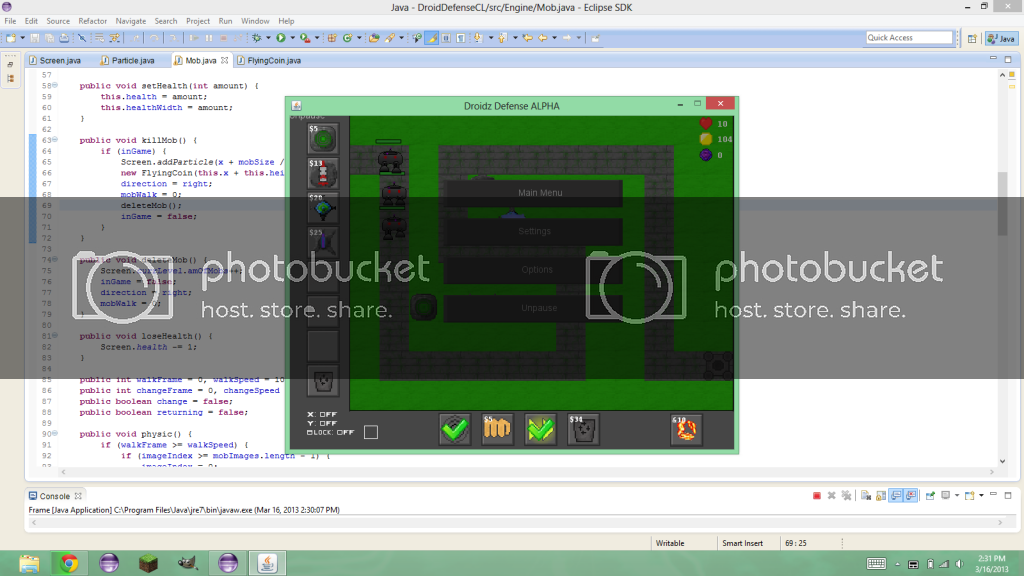This screenshot has height=576, width=1024.
Task: Click the Settings button in game
Action: pos(533,231)
